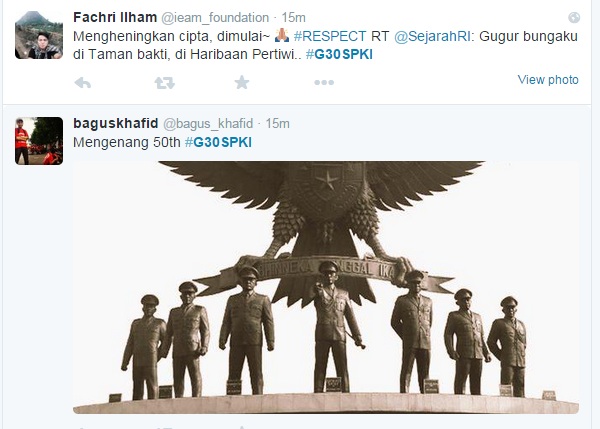Image resolution: width=600 pixels, height=429 pixels.
Task: Go to the baguskhafid display name
Action: point(116,123)
